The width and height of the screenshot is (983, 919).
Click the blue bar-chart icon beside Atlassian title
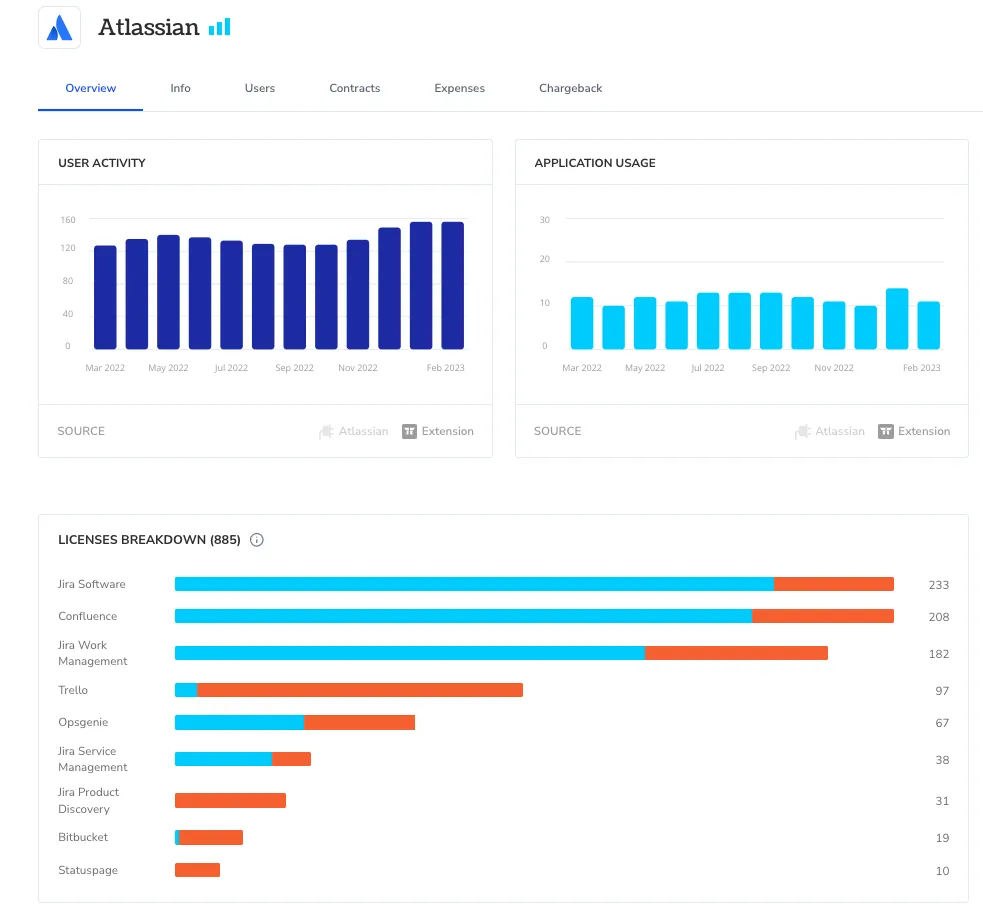pos(219,27)
